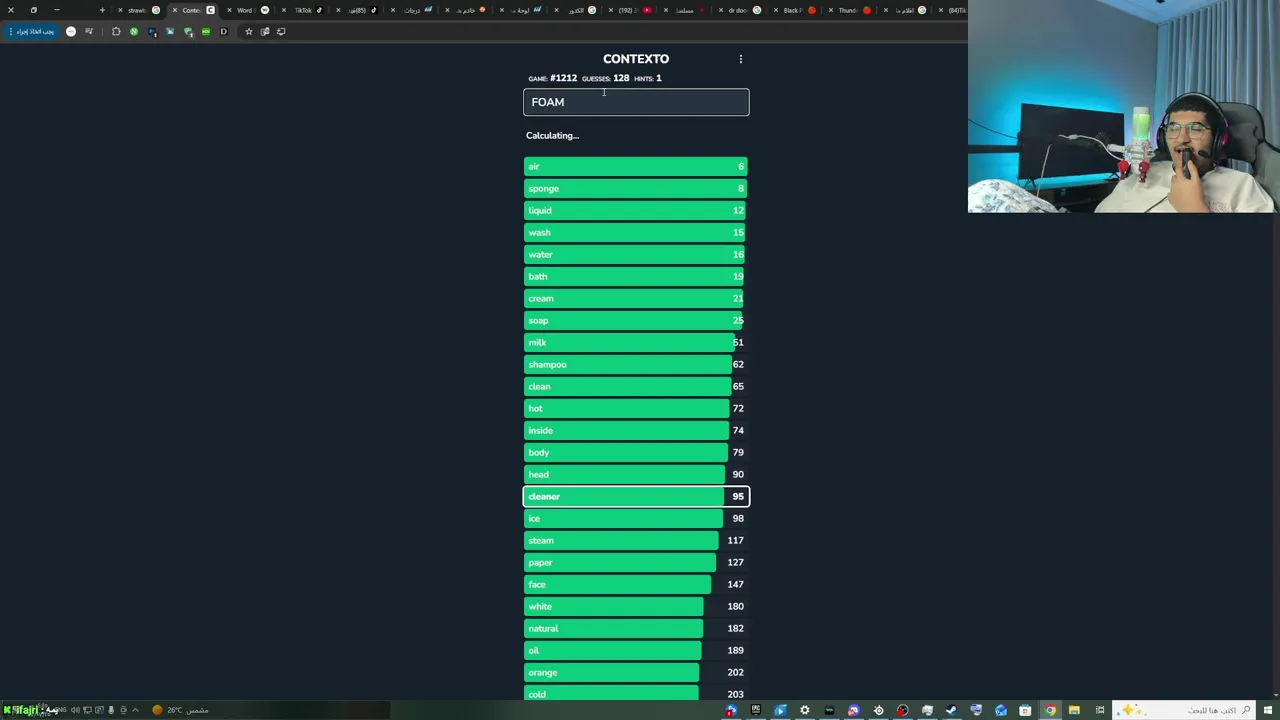Image resolution: width=1280 pixels, height=720 pixels.
Task: Bookmark this page with the star icon
Action: (x=249, y=32)
